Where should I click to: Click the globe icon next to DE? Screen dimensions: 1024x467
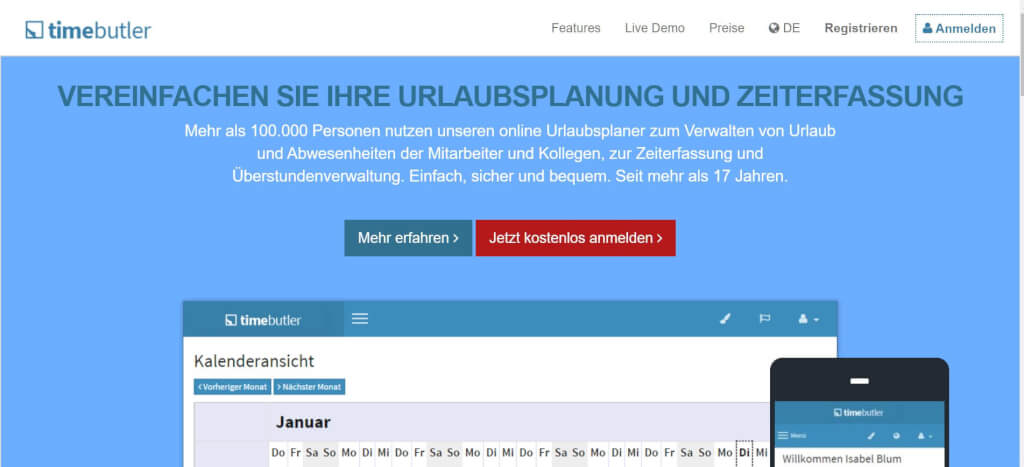774,28
